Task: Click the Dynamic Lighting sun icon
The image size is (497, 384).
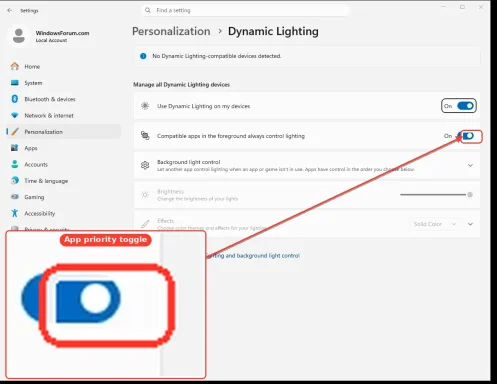Action: click(145, 106)
